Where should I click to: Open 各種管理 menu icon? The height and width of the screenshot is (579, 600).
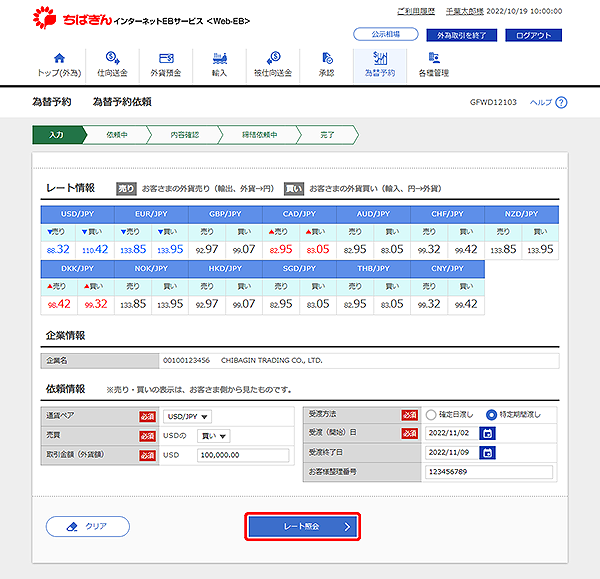[434, 58]
